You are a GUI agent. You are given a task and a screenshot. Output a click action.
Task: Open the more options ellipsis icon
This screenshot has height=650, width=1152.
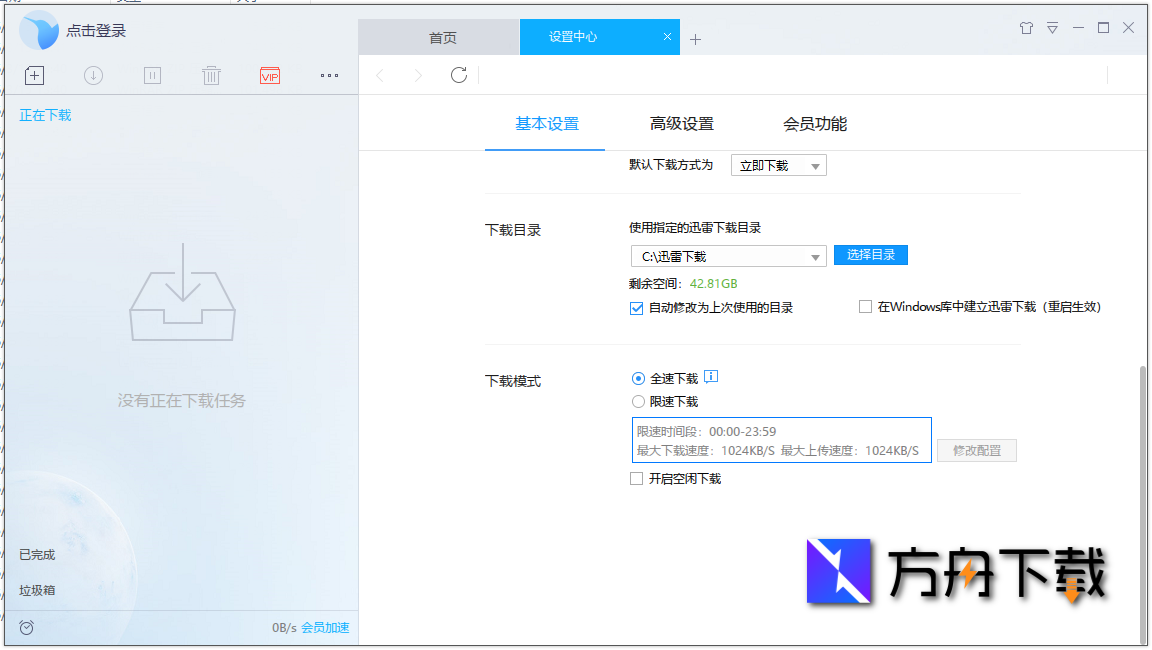pos(328,75)
